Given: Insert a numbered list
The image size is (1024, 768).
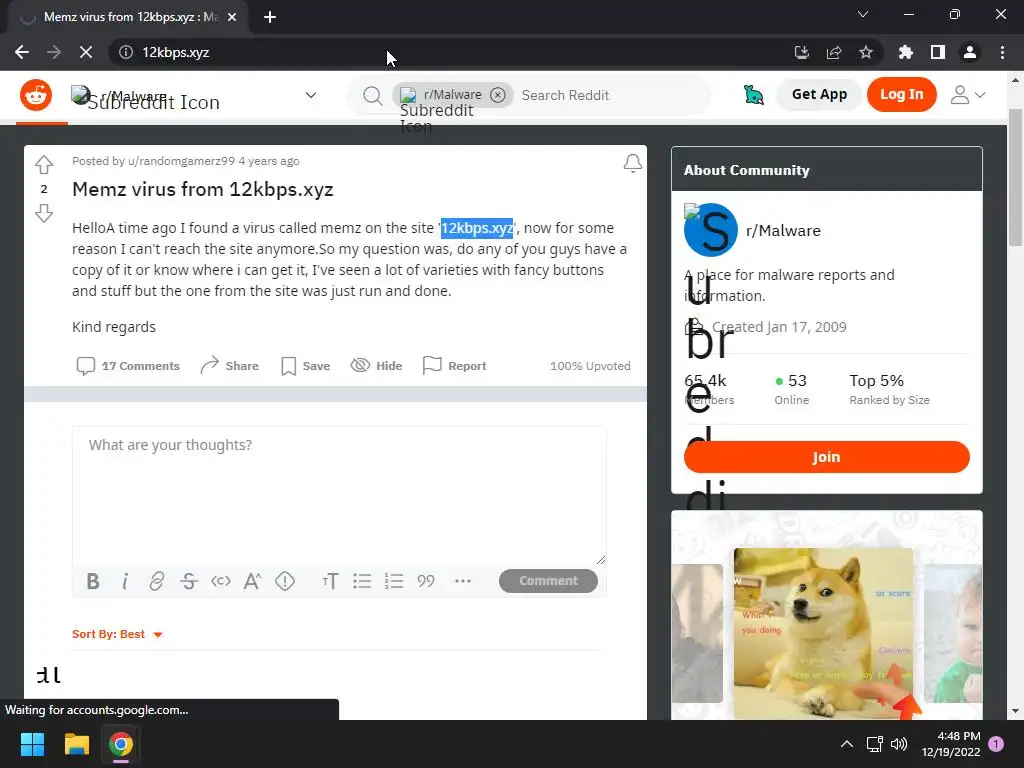Looking at the screenshot, I should click(x=394, y=581).
